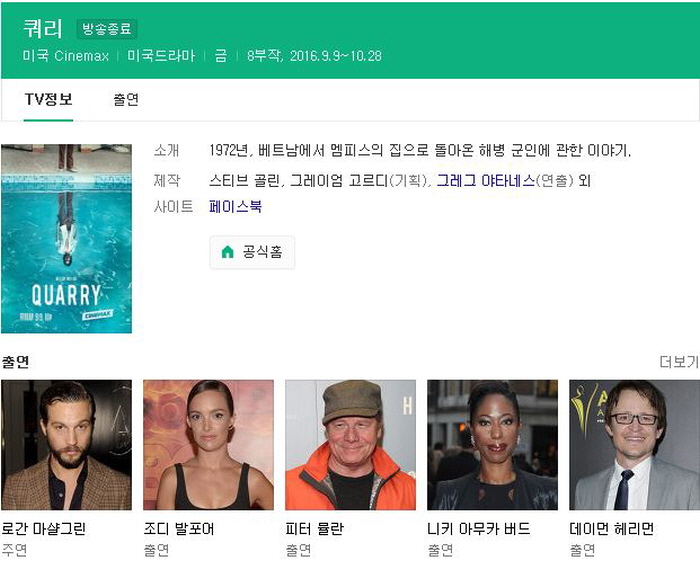Click the 쿼리 show title in header
The image size is (700, 561).
coord(42,29)
